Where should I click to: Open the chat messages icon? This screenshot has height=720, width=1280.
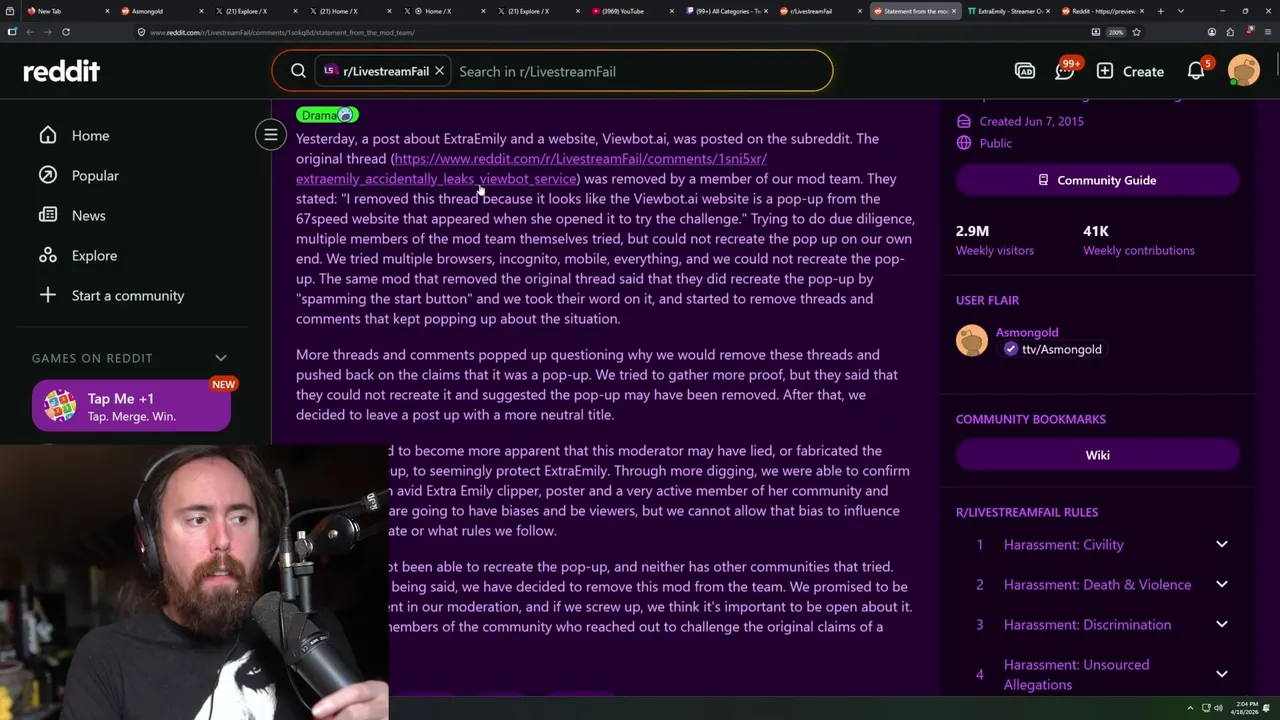(1066, 70)
